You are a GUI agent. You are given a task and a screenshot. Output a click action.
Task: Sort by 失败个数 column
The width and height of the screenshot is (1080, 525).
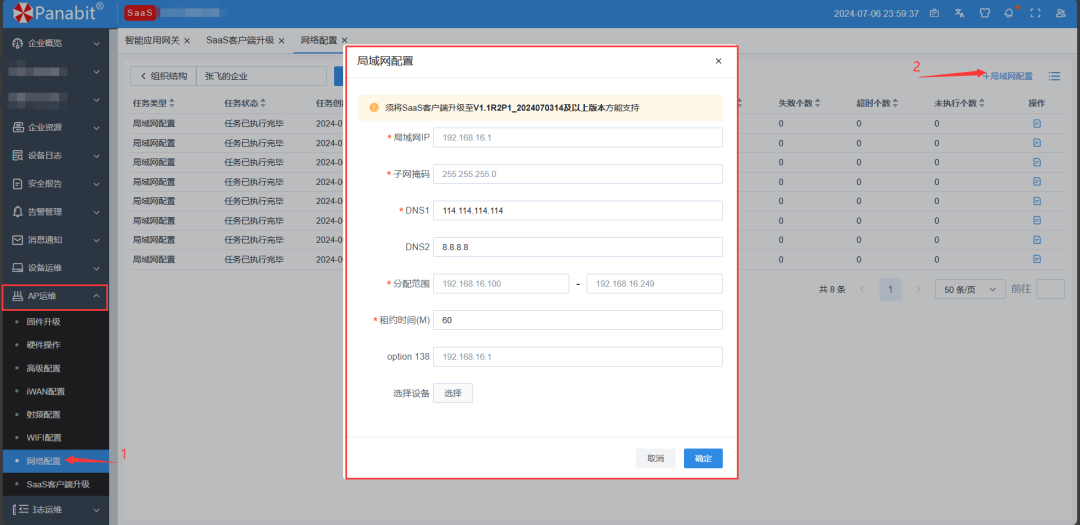pos(817,103)
